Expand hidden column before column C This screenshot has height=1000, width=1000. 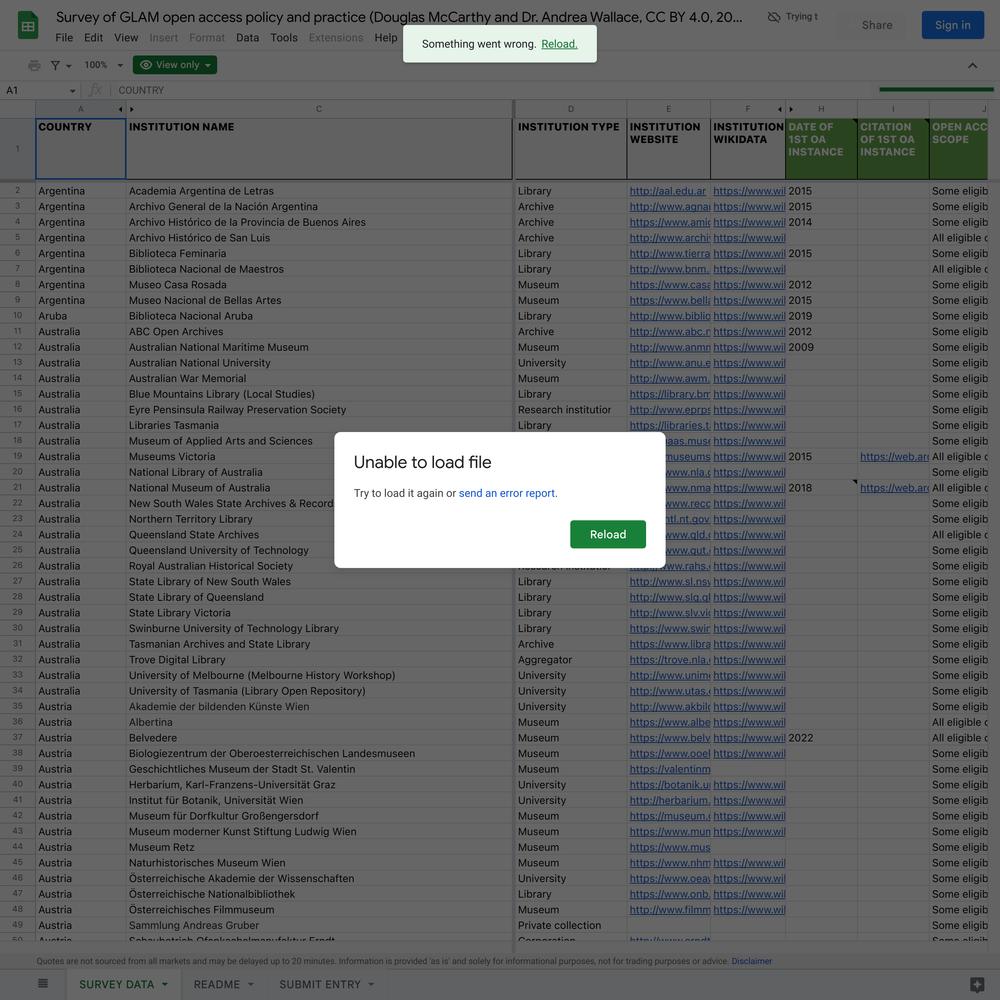click(132, 109)
